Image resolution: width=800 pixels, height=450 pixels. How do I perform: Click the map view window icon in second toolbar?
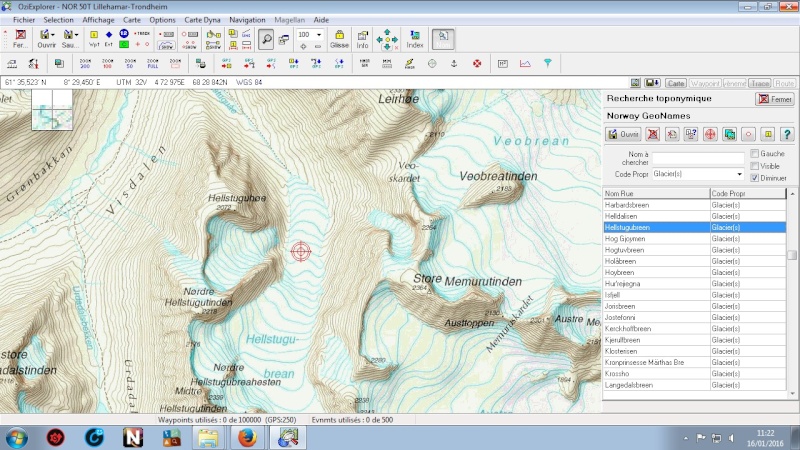coord(59,63)
